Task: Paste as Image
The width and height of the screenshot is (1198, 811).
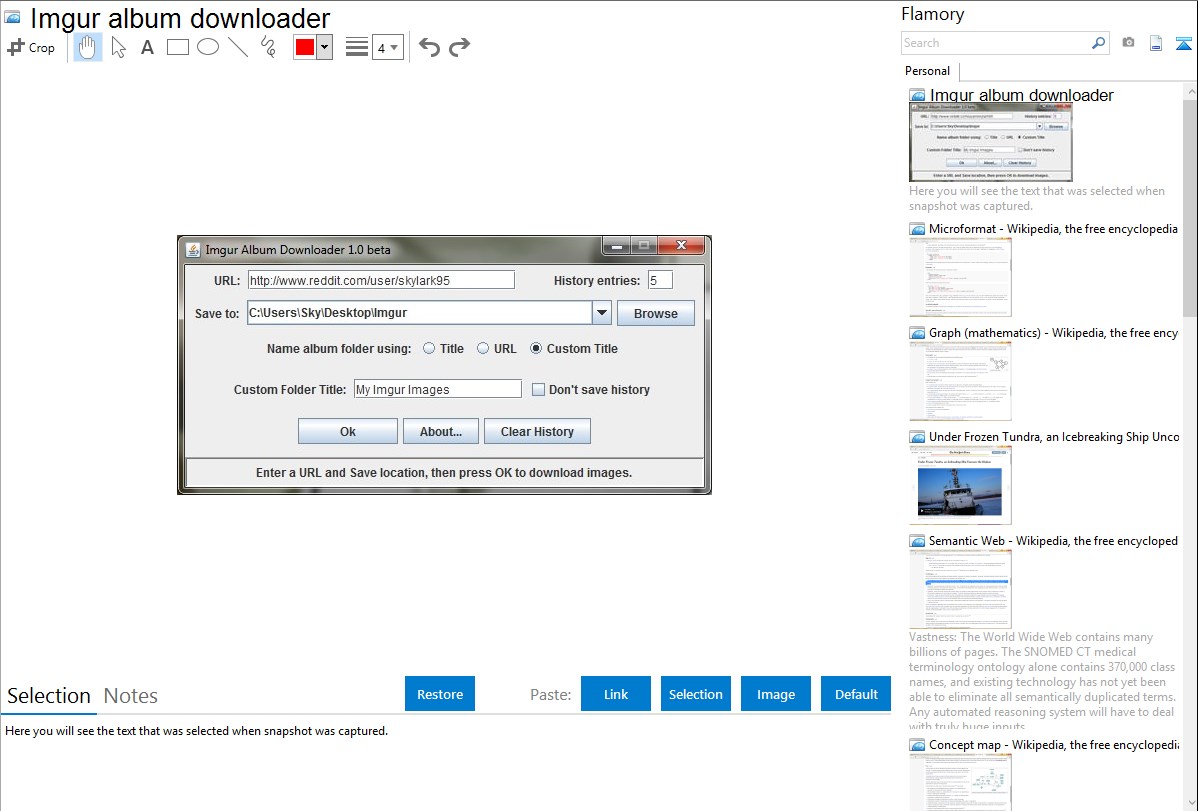Action: coord(775,694)
